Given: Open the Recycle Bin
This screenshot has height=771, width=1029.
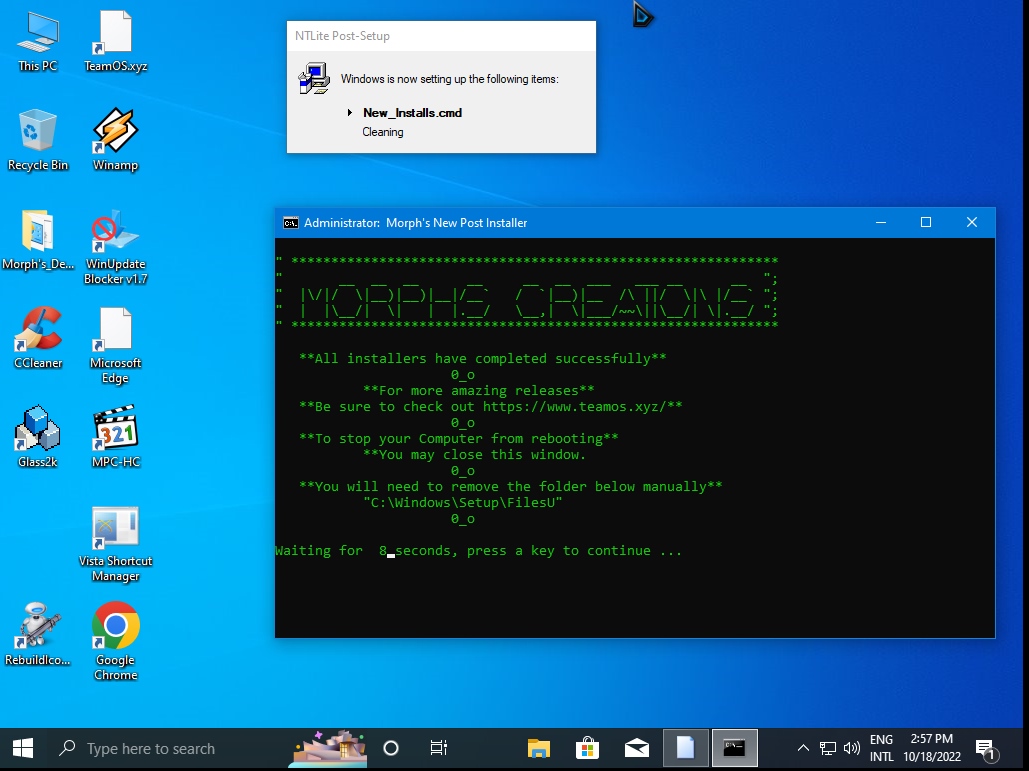Looking at the screenshot, I should coord(38,133).
